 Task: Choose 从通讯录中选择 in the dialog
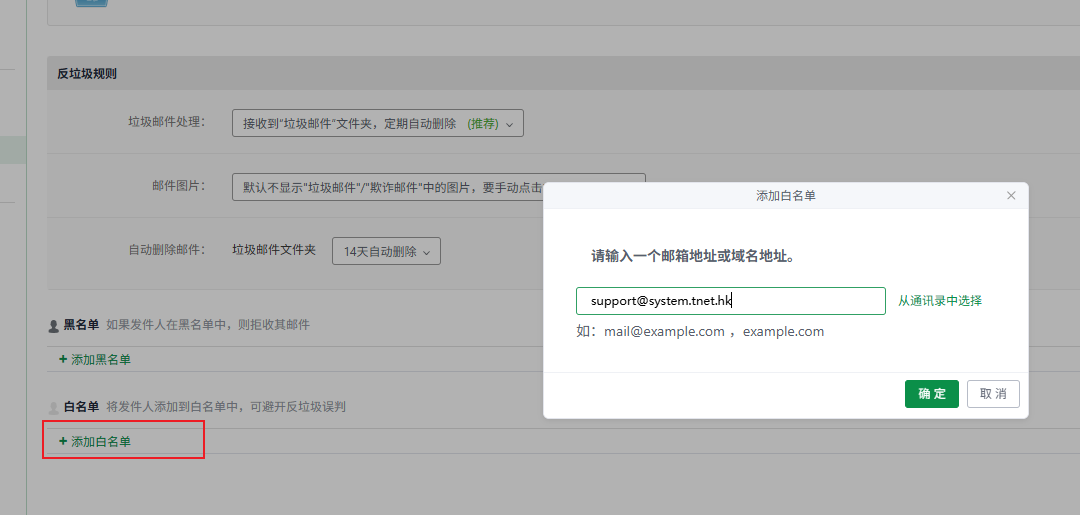939,301
